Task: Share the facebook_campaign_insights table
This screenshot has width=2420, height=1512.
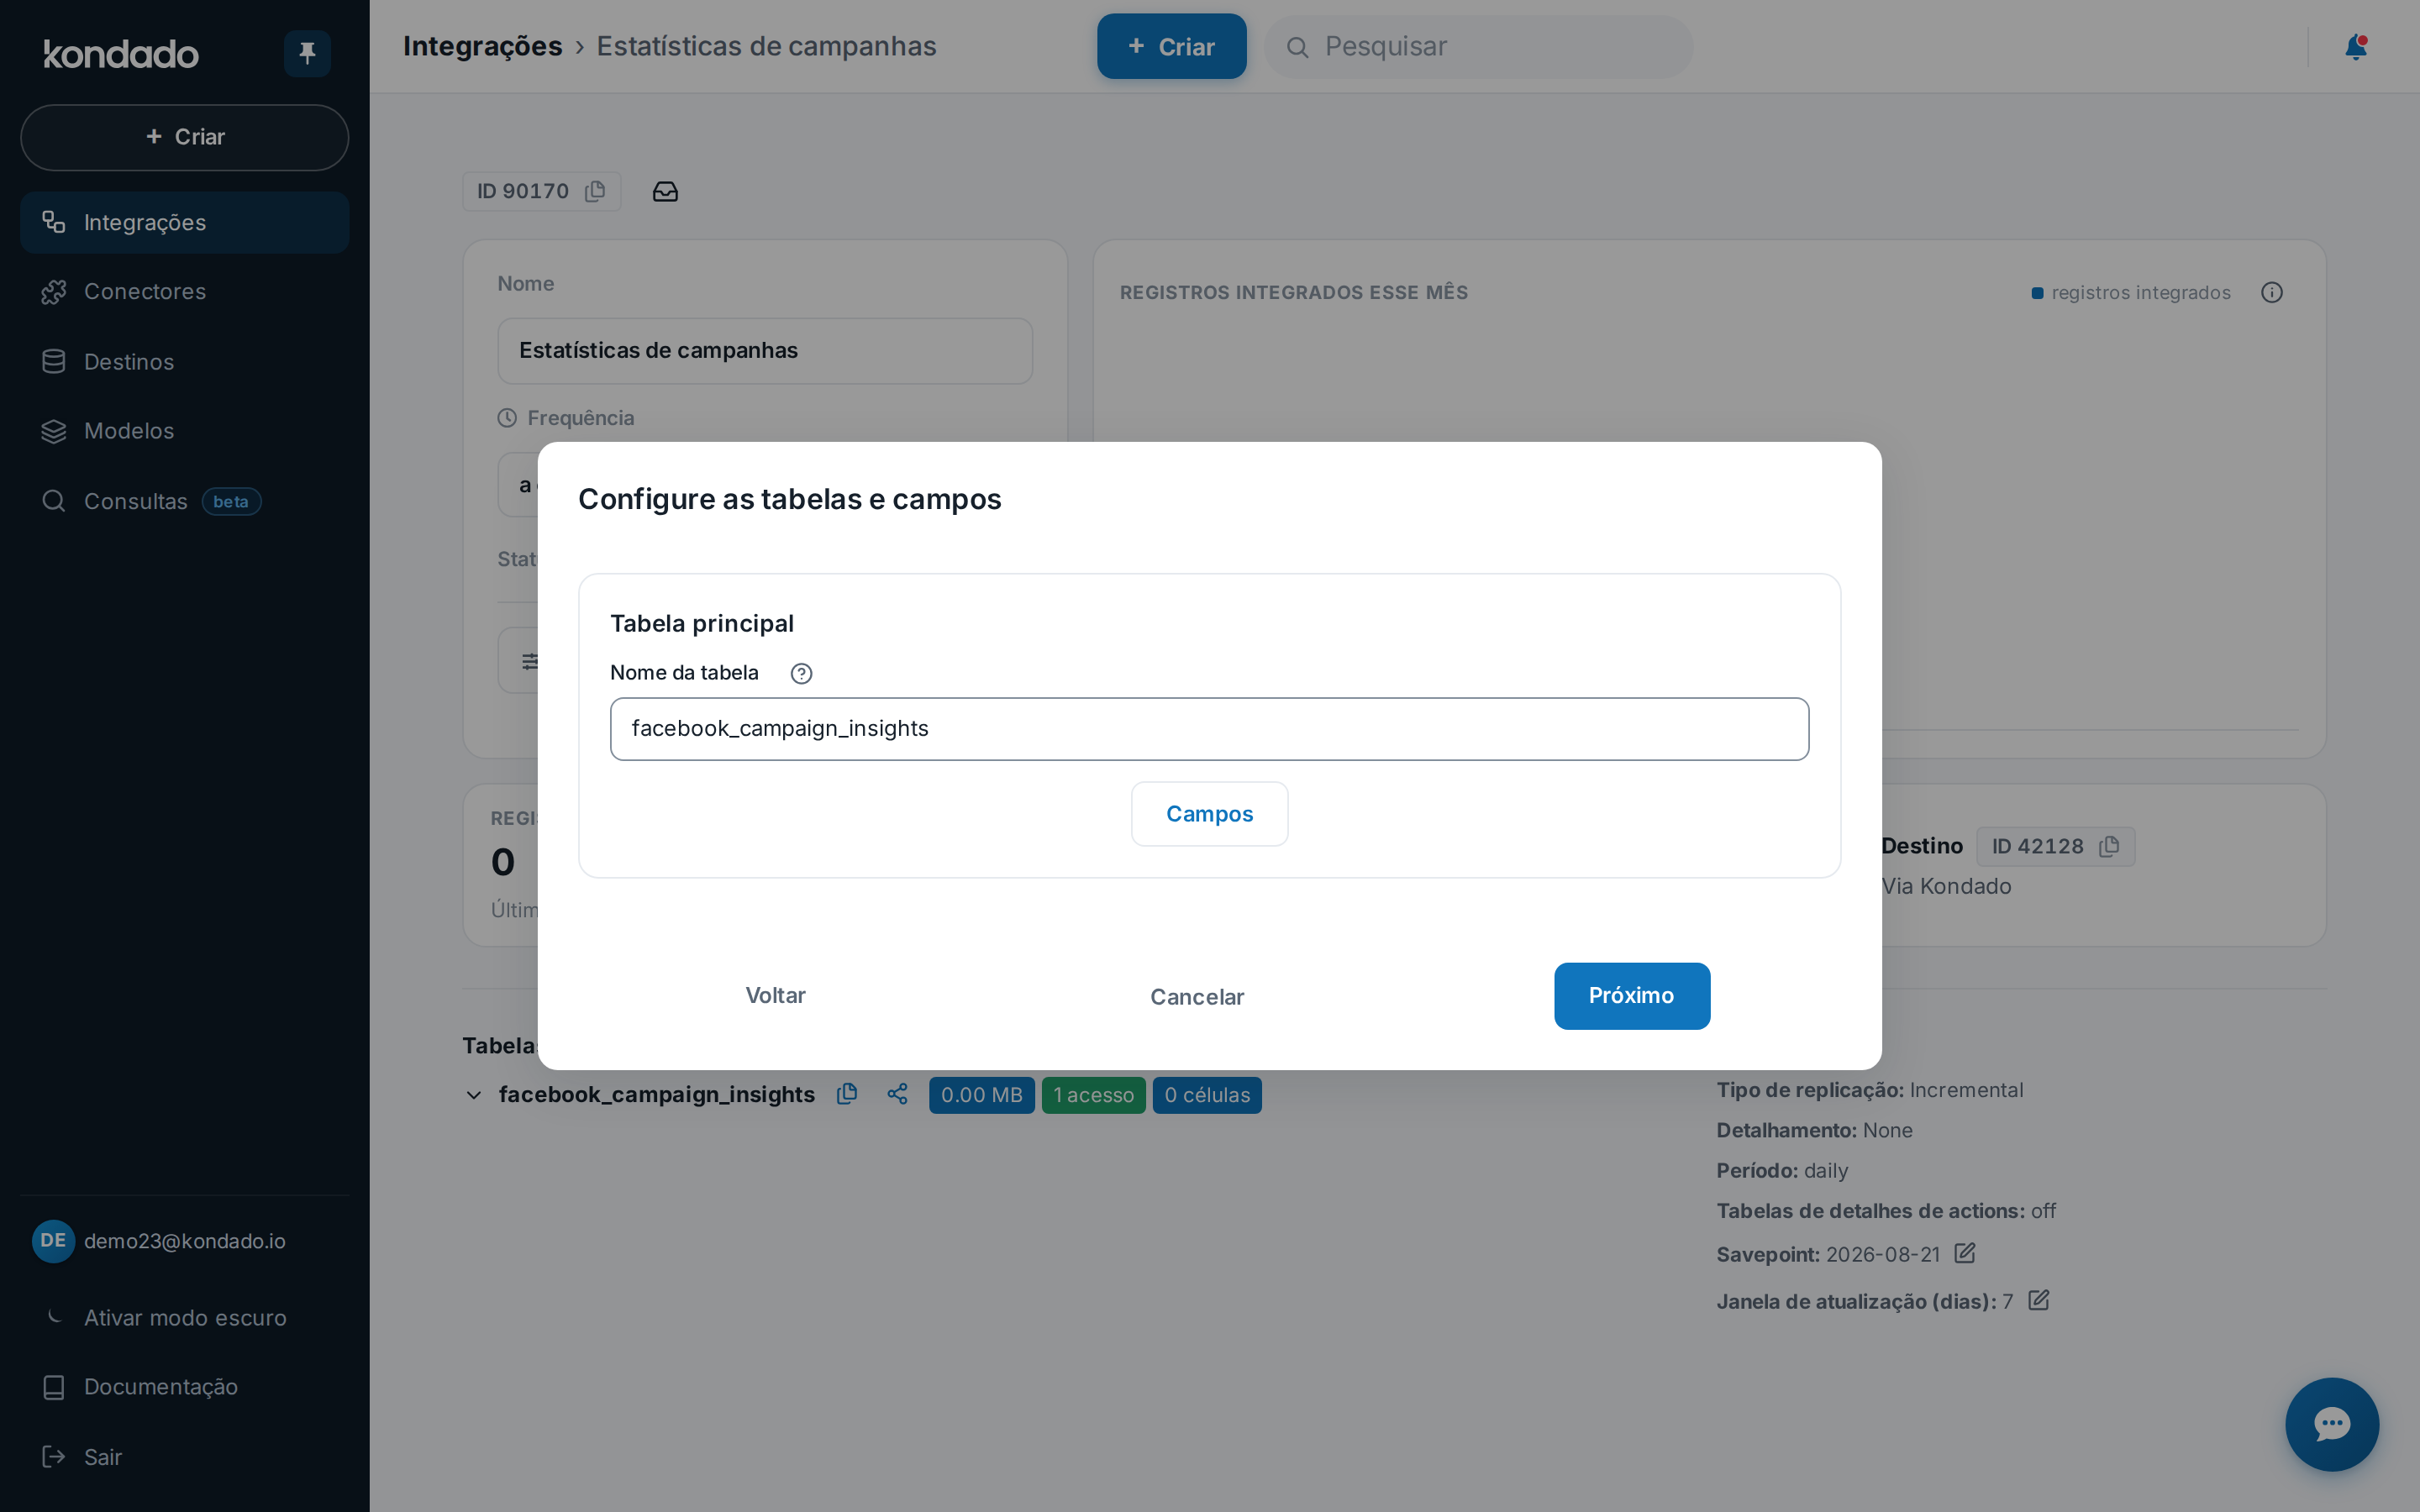Action: pyautogui.click(x=897, y=1094)
